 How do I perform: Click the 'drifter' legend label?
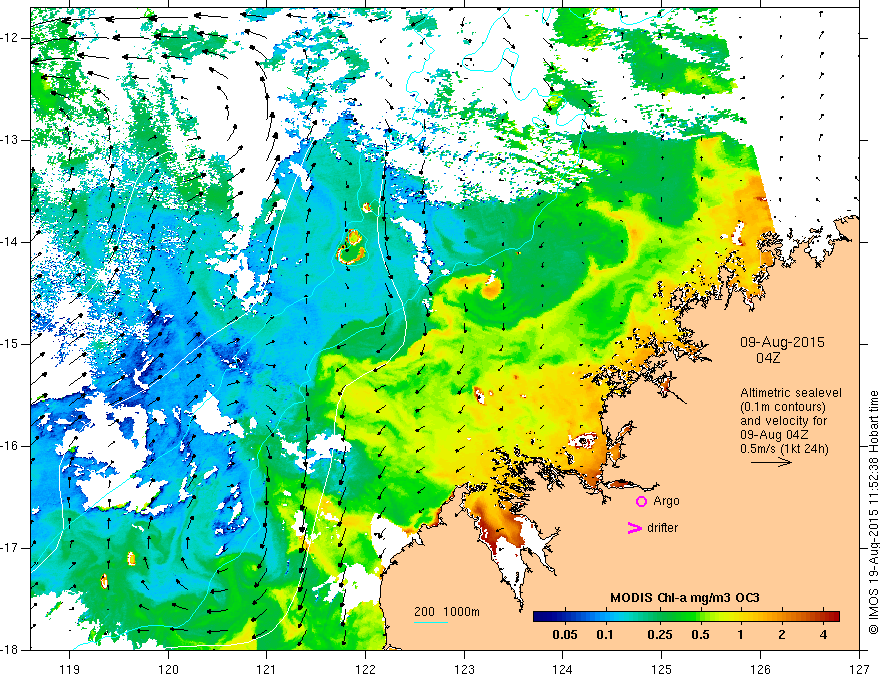pyautogui.click(x=662, y=528)
